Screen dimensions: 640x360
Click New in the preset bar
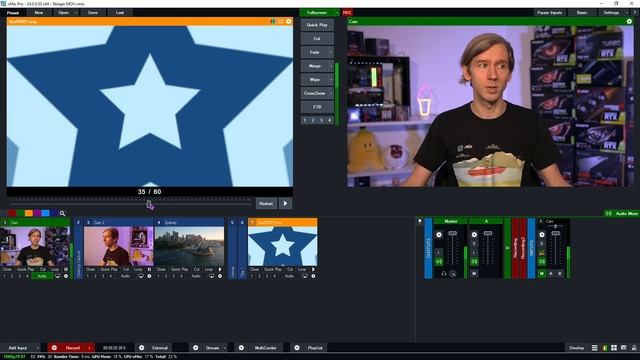[x=39, y=13]
